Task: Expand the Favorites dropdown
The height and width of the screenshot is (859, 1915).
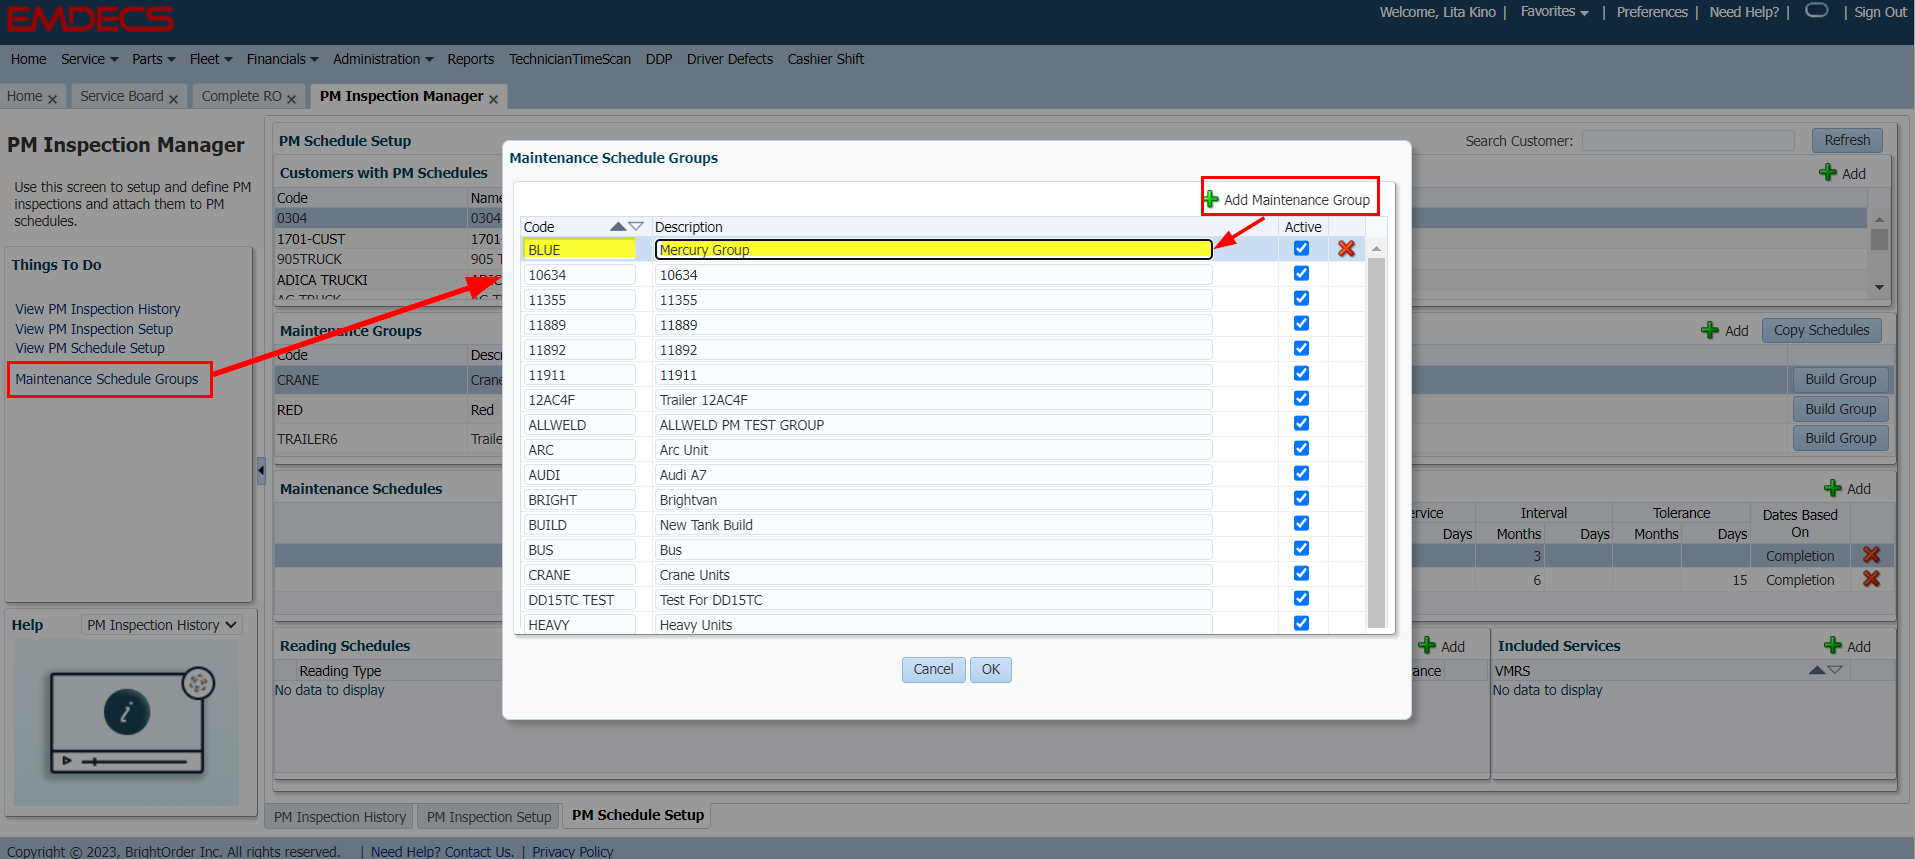Action: [x=1554, y=12]
